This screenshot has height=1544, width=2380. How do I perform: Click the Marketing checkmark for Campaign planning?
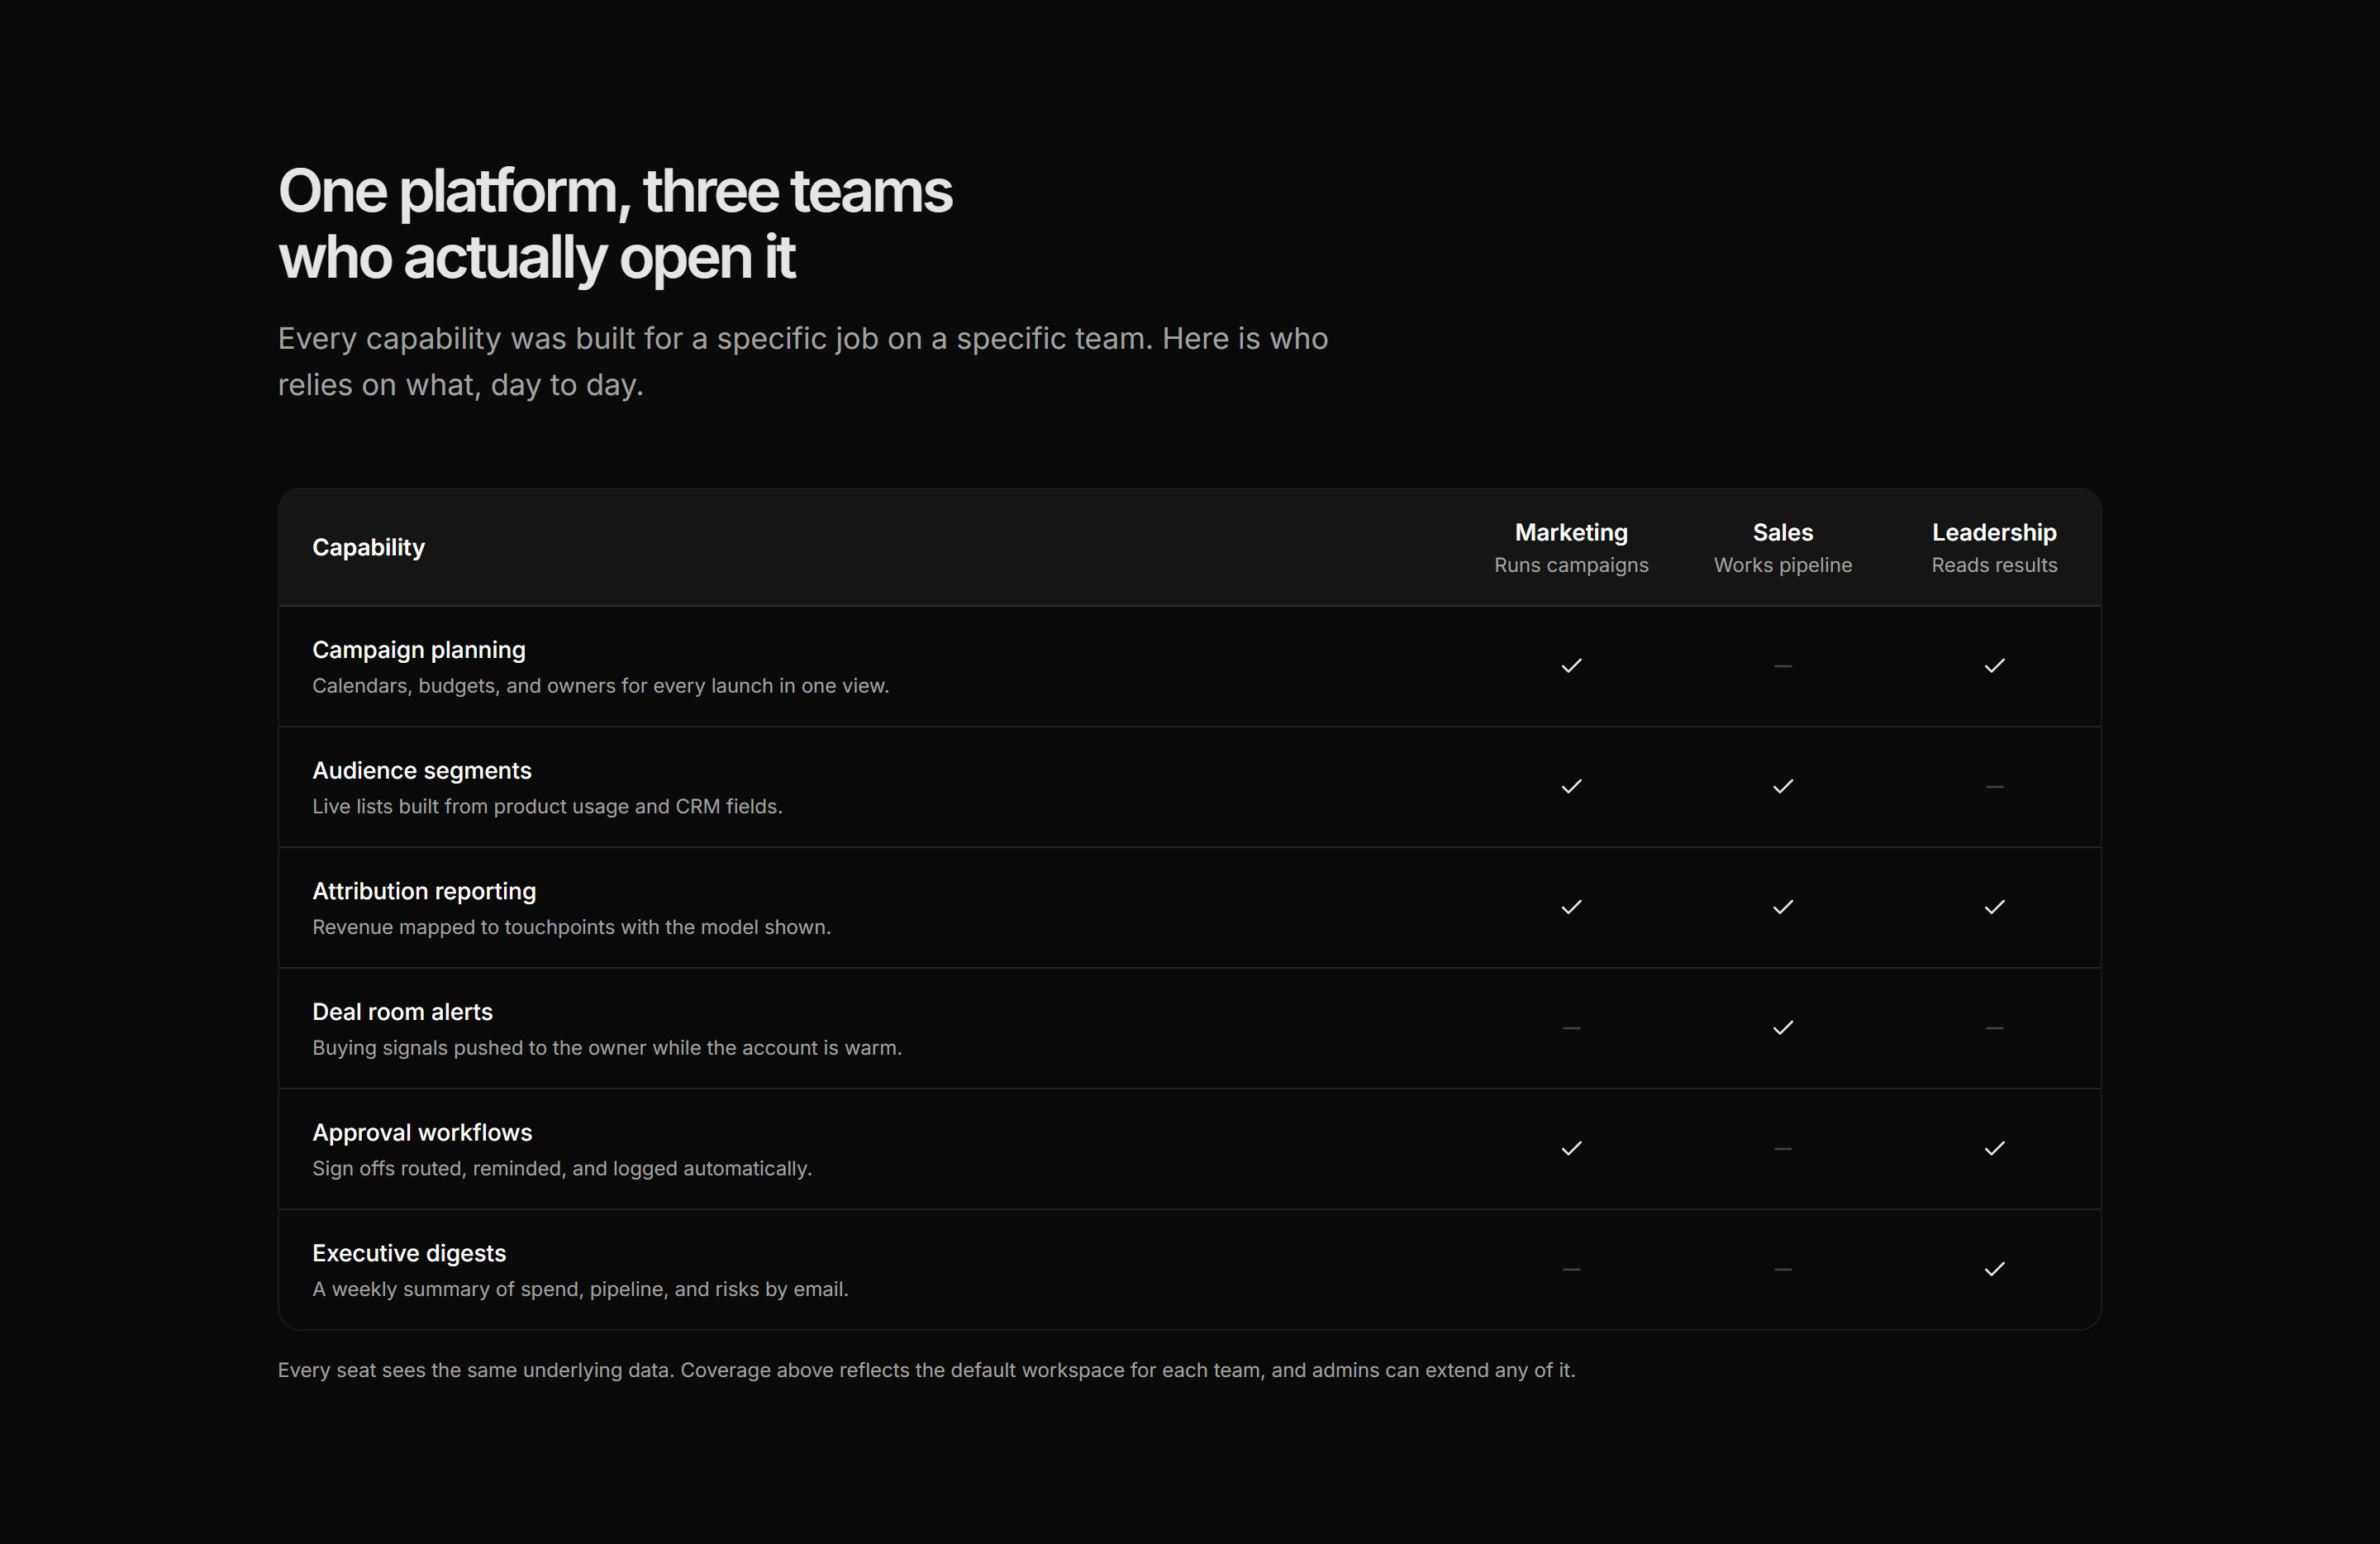(x=1571, y=666)
